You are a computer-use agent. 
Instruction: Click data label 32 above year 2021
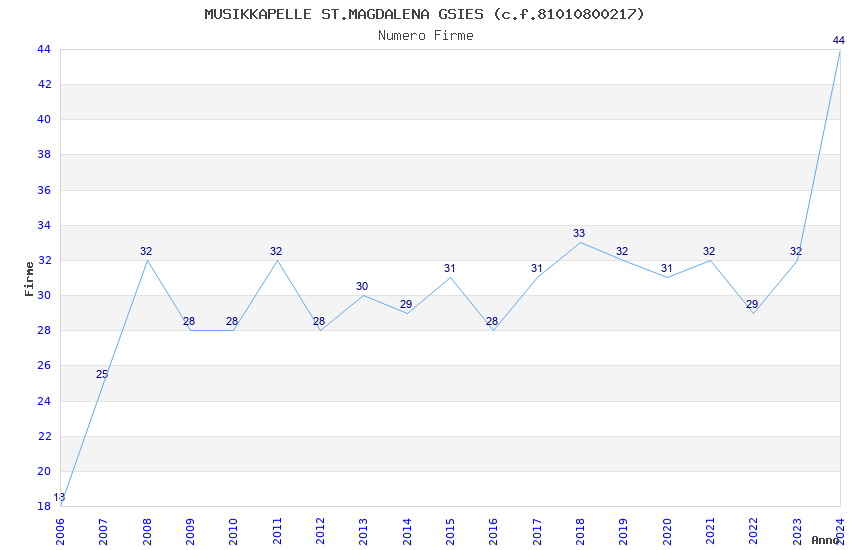pyautogui.click(x=709, y=251)
